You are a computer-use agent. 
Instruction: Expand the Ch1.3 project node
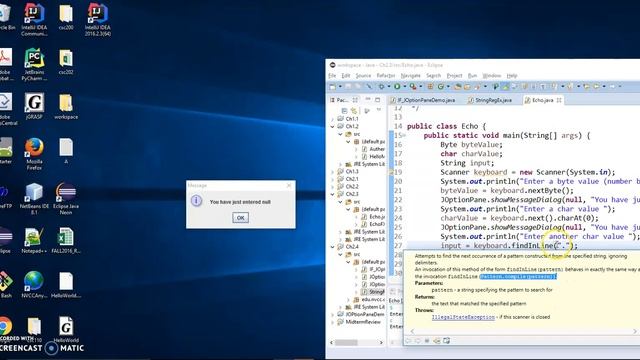[x=333, y=172]
